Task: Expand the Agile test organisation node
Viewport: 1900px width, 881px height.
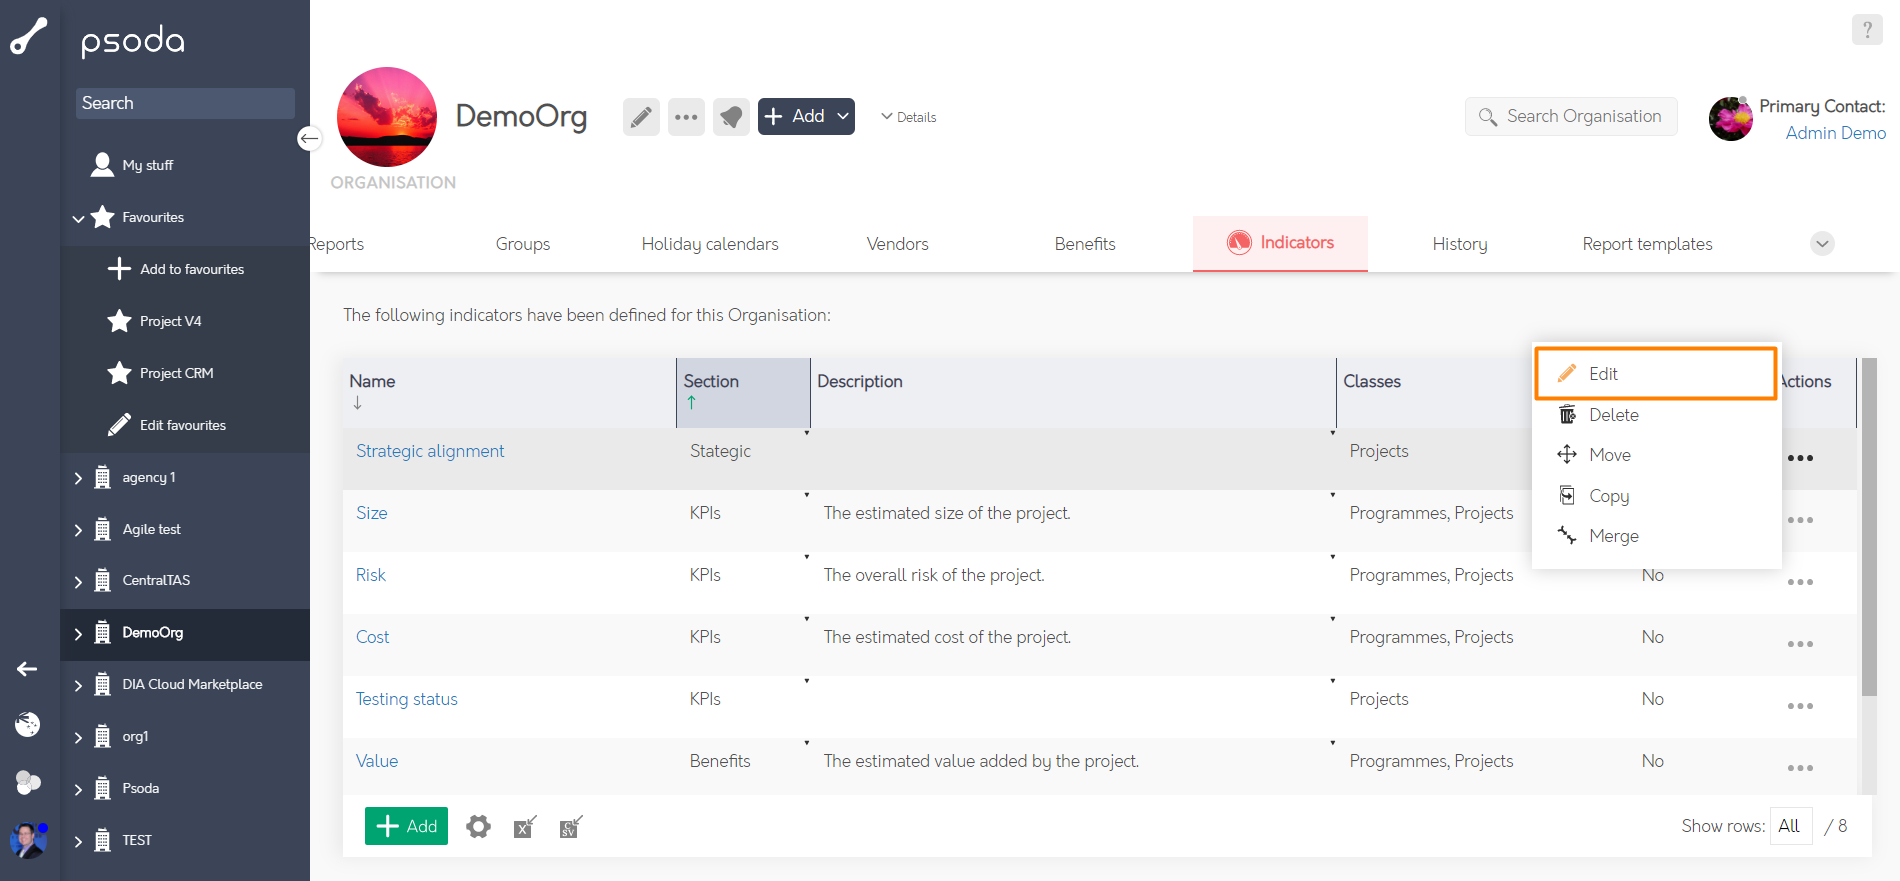Action: coord(78,530)
